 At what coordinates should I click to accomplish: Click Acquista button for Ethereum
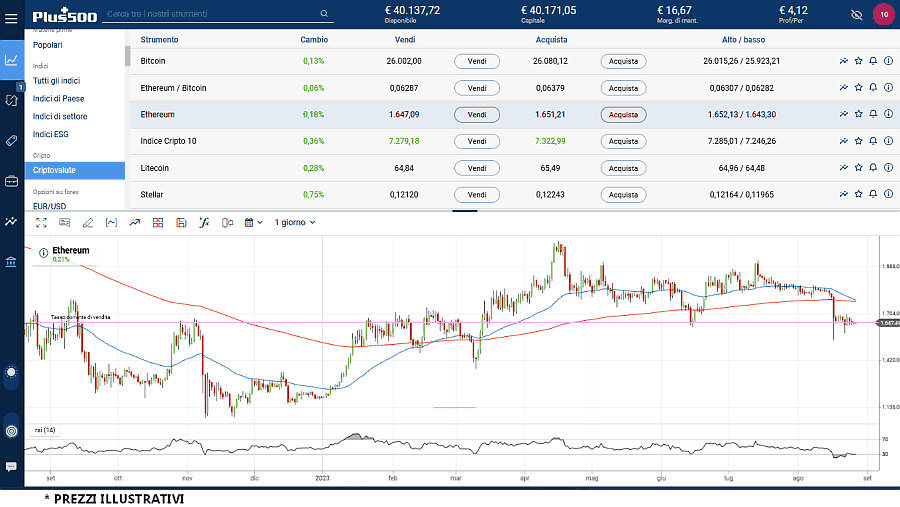623,114
